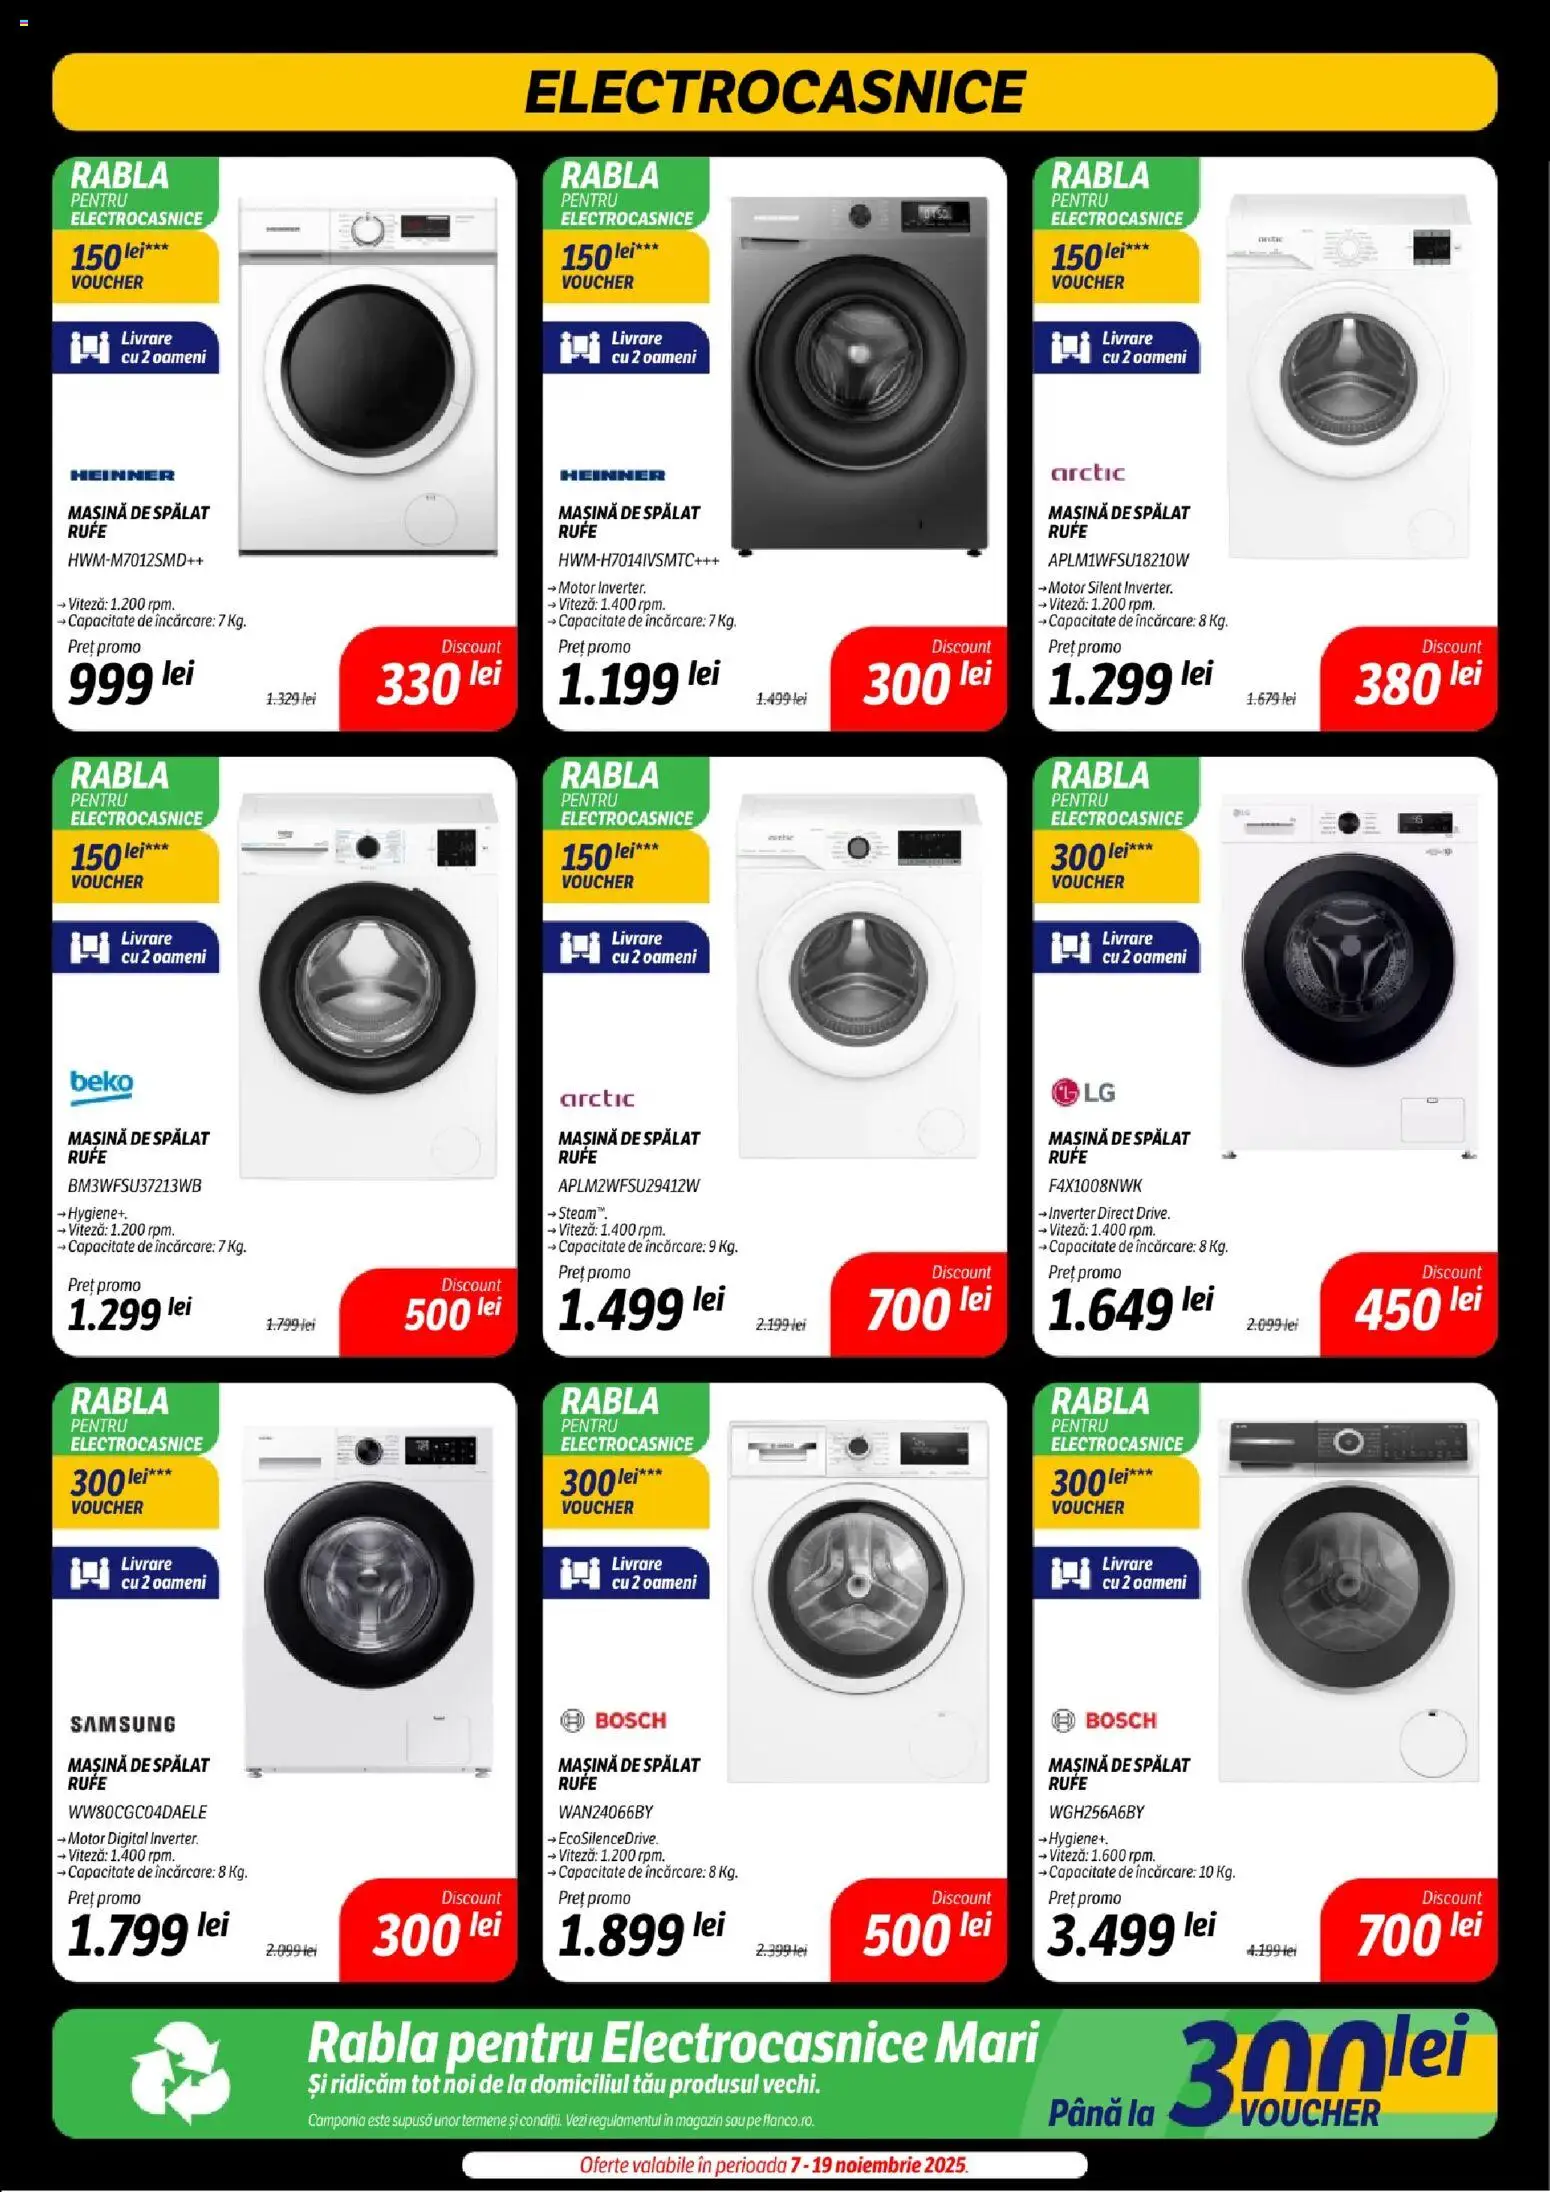This screenshot has width=1550, height=2192.
Task: Click the Rabla pentru Electrocasnice Mari banner title
Action: [x=673, y=2041]
